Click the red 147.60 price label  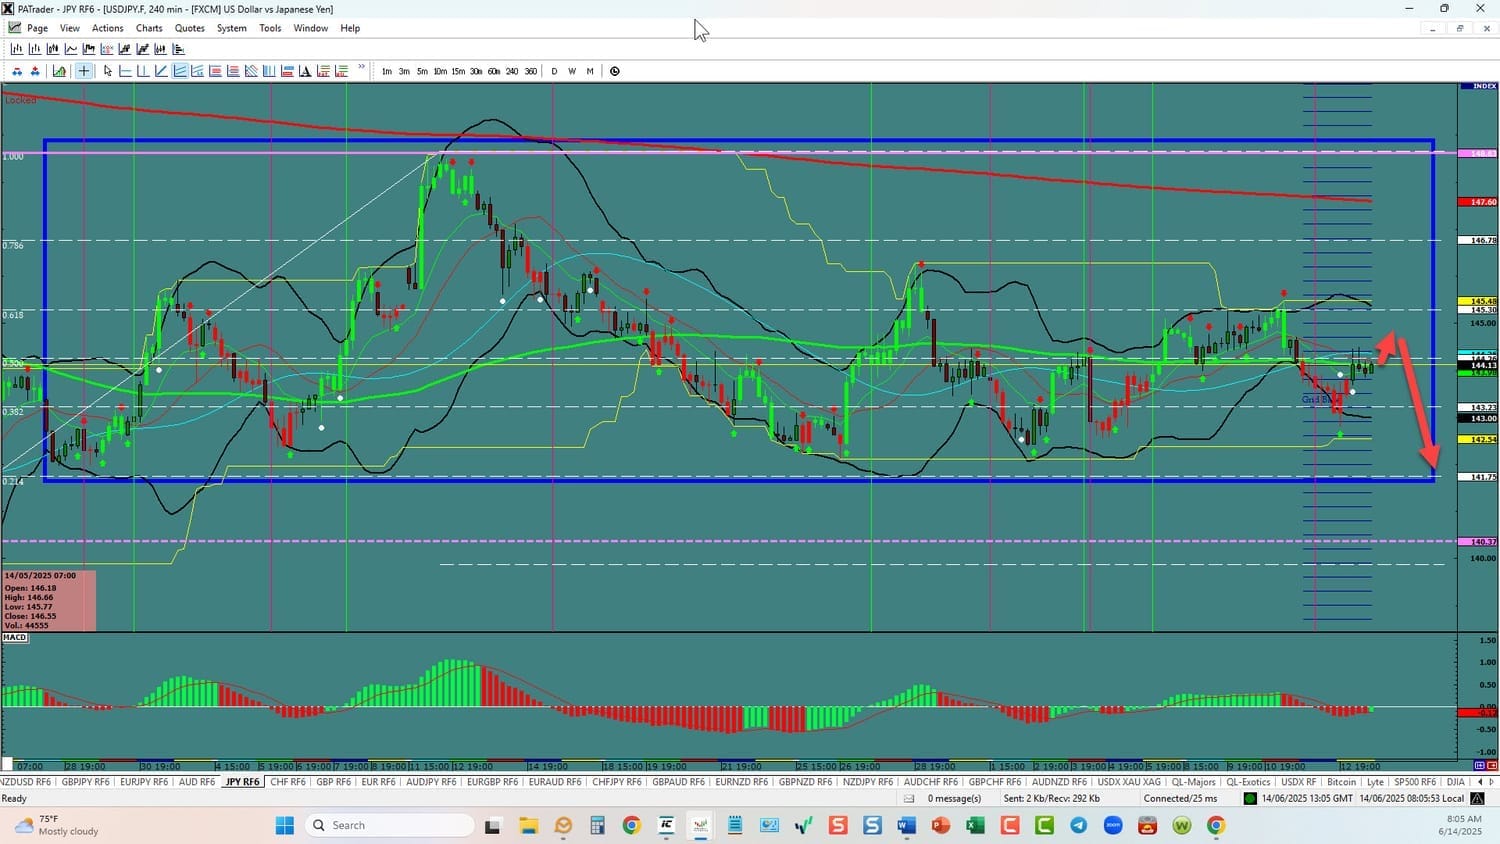tap(1483, 202)
